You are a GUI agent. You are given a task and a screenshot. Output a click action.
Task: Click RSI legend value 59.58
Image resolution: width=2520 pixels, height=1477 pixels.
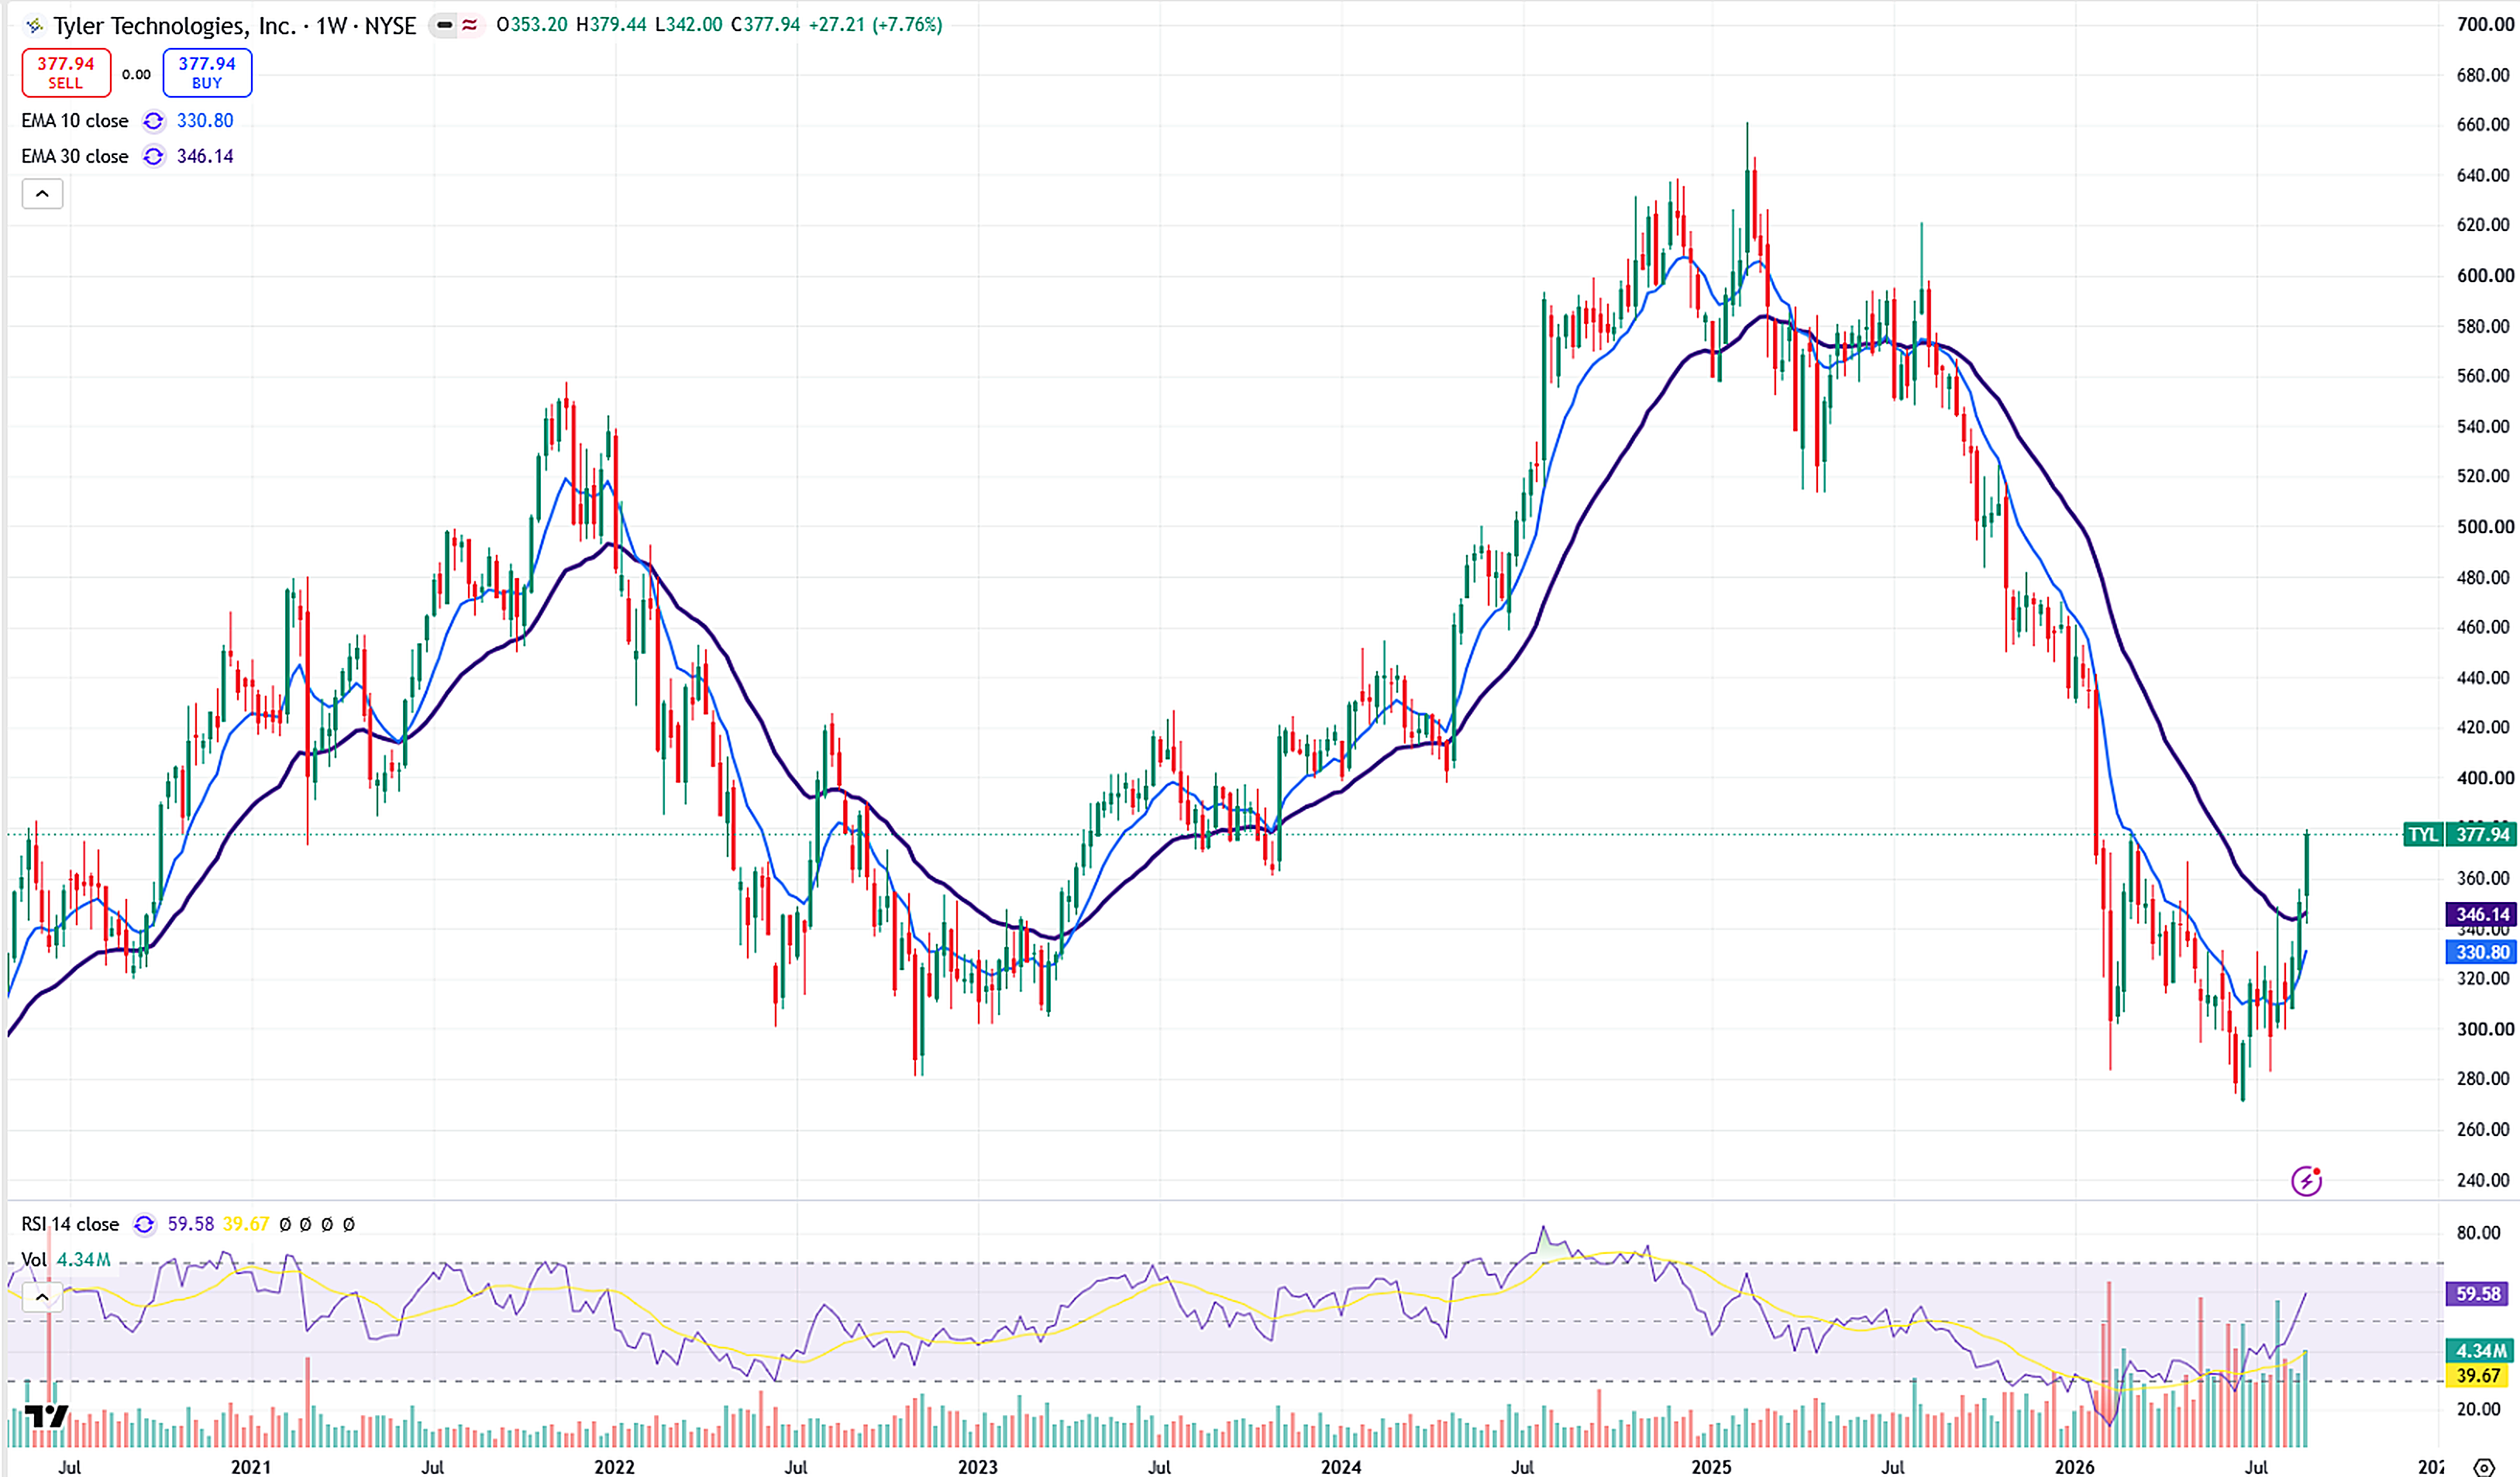coord(191,1224)
